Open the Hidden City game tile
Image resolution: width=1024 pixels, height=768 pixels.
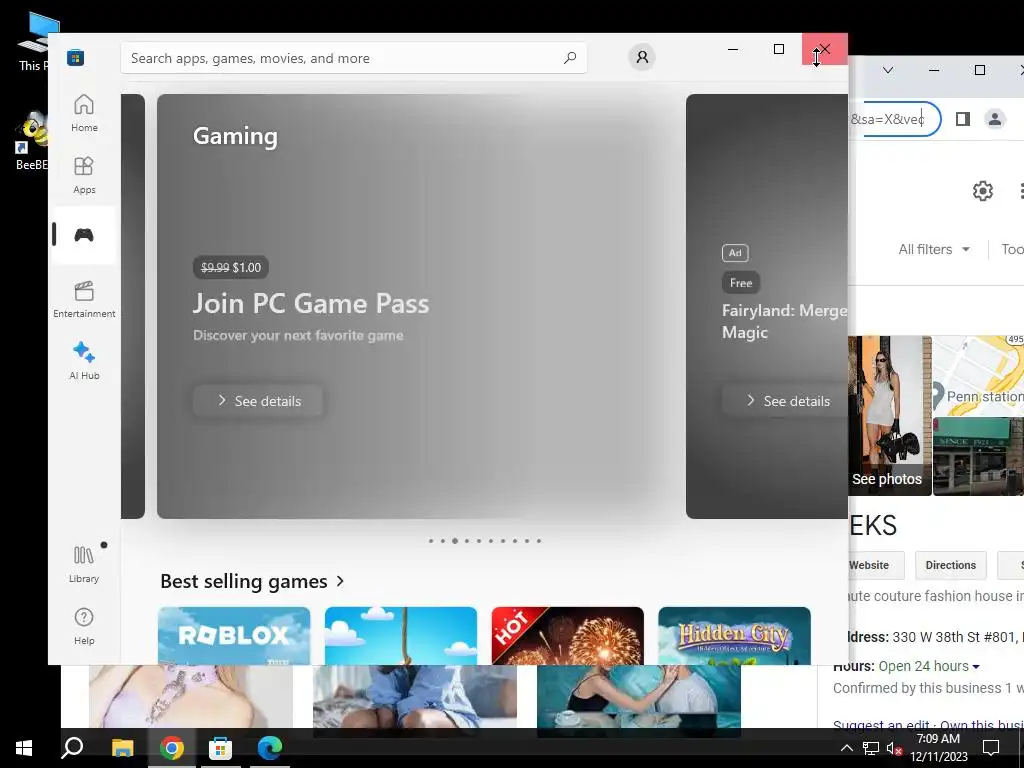(734, 636)
